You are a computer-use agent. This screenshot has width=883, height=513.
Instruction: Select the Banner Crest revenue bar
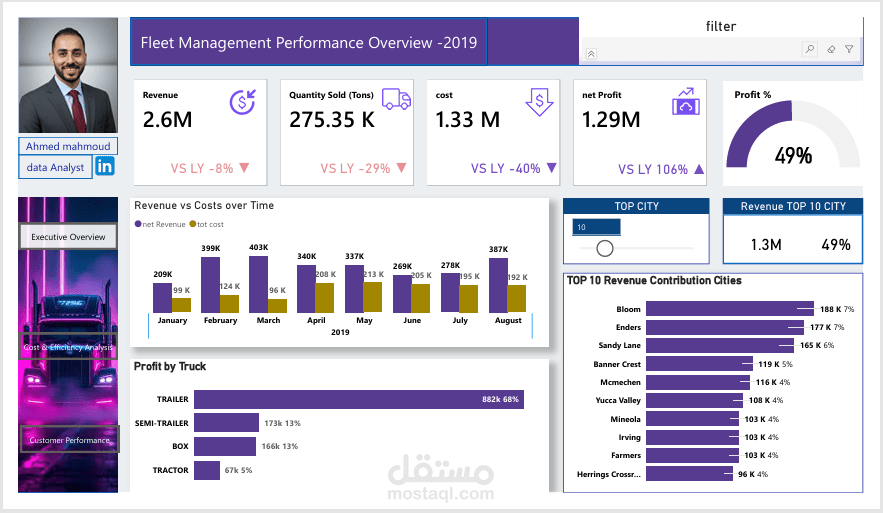[699, 364]
